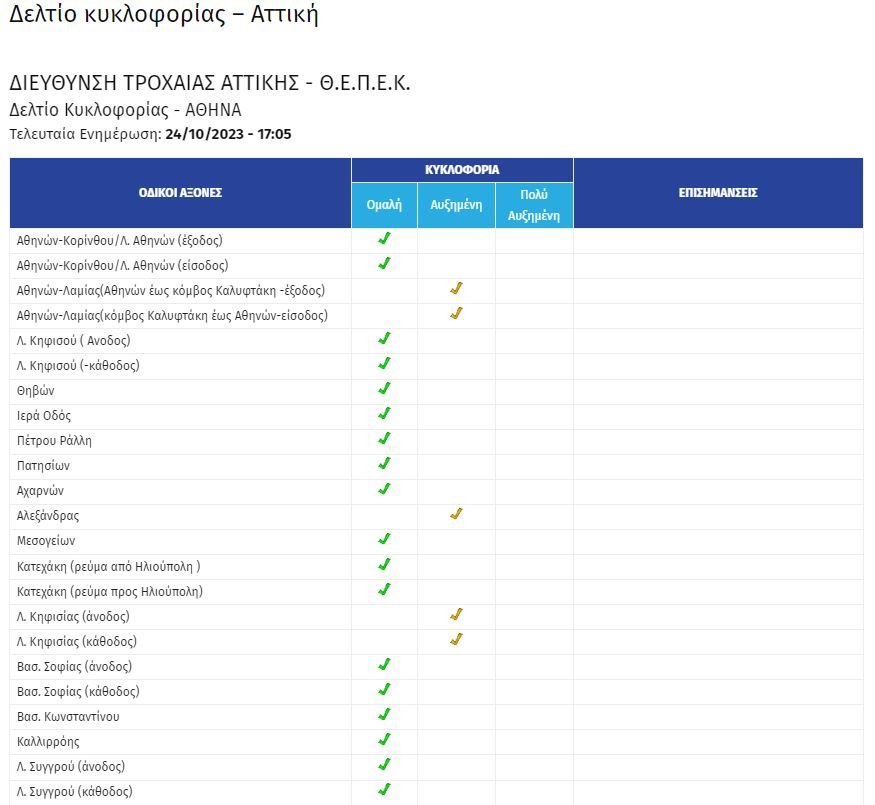Screen dimensions: 875x805
Task: Select text Αθηνών-Λαμίας(Αθηνών έως κόμβος Καλυφτάκη -έξοδος)
Action: (x=171, y=291)
